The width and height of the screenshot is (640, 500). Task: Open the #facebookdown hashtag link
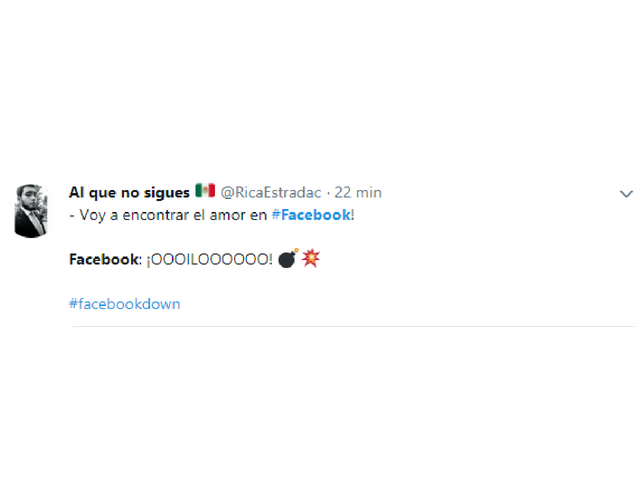point(124,304)
